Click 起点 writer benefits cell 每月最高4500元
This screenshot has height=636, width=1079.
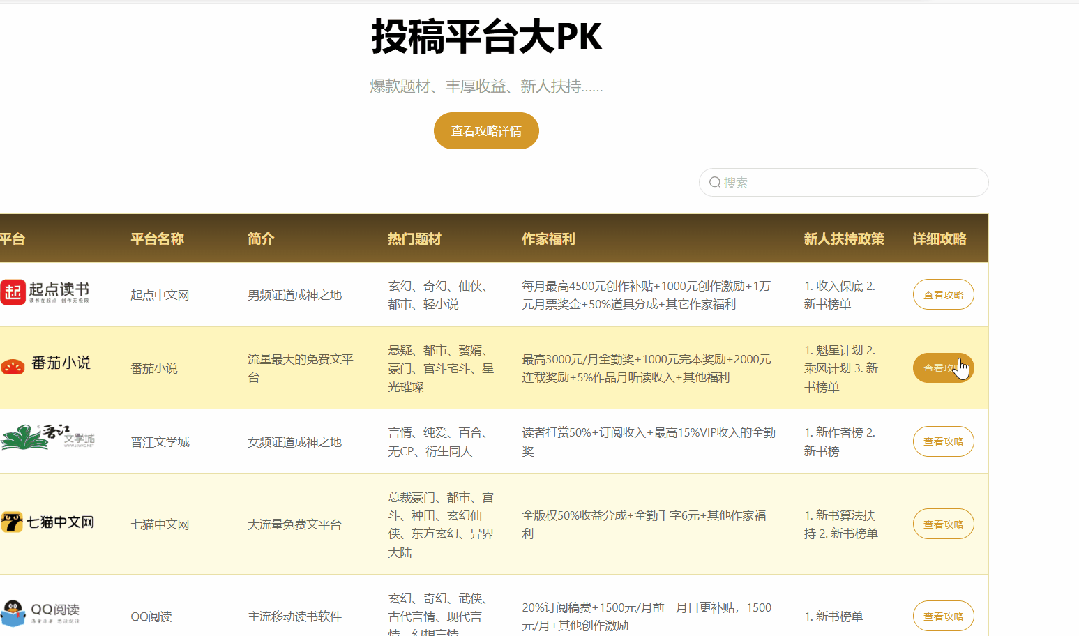pyautogui.click(x=646, y=295)
